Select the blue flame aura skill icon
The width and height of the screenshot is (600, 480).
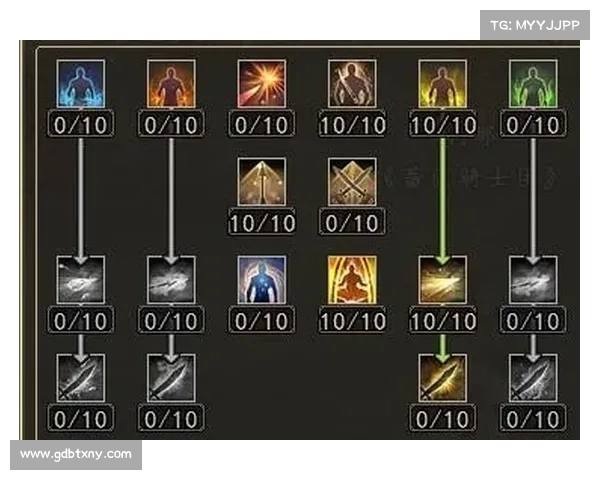81,84
